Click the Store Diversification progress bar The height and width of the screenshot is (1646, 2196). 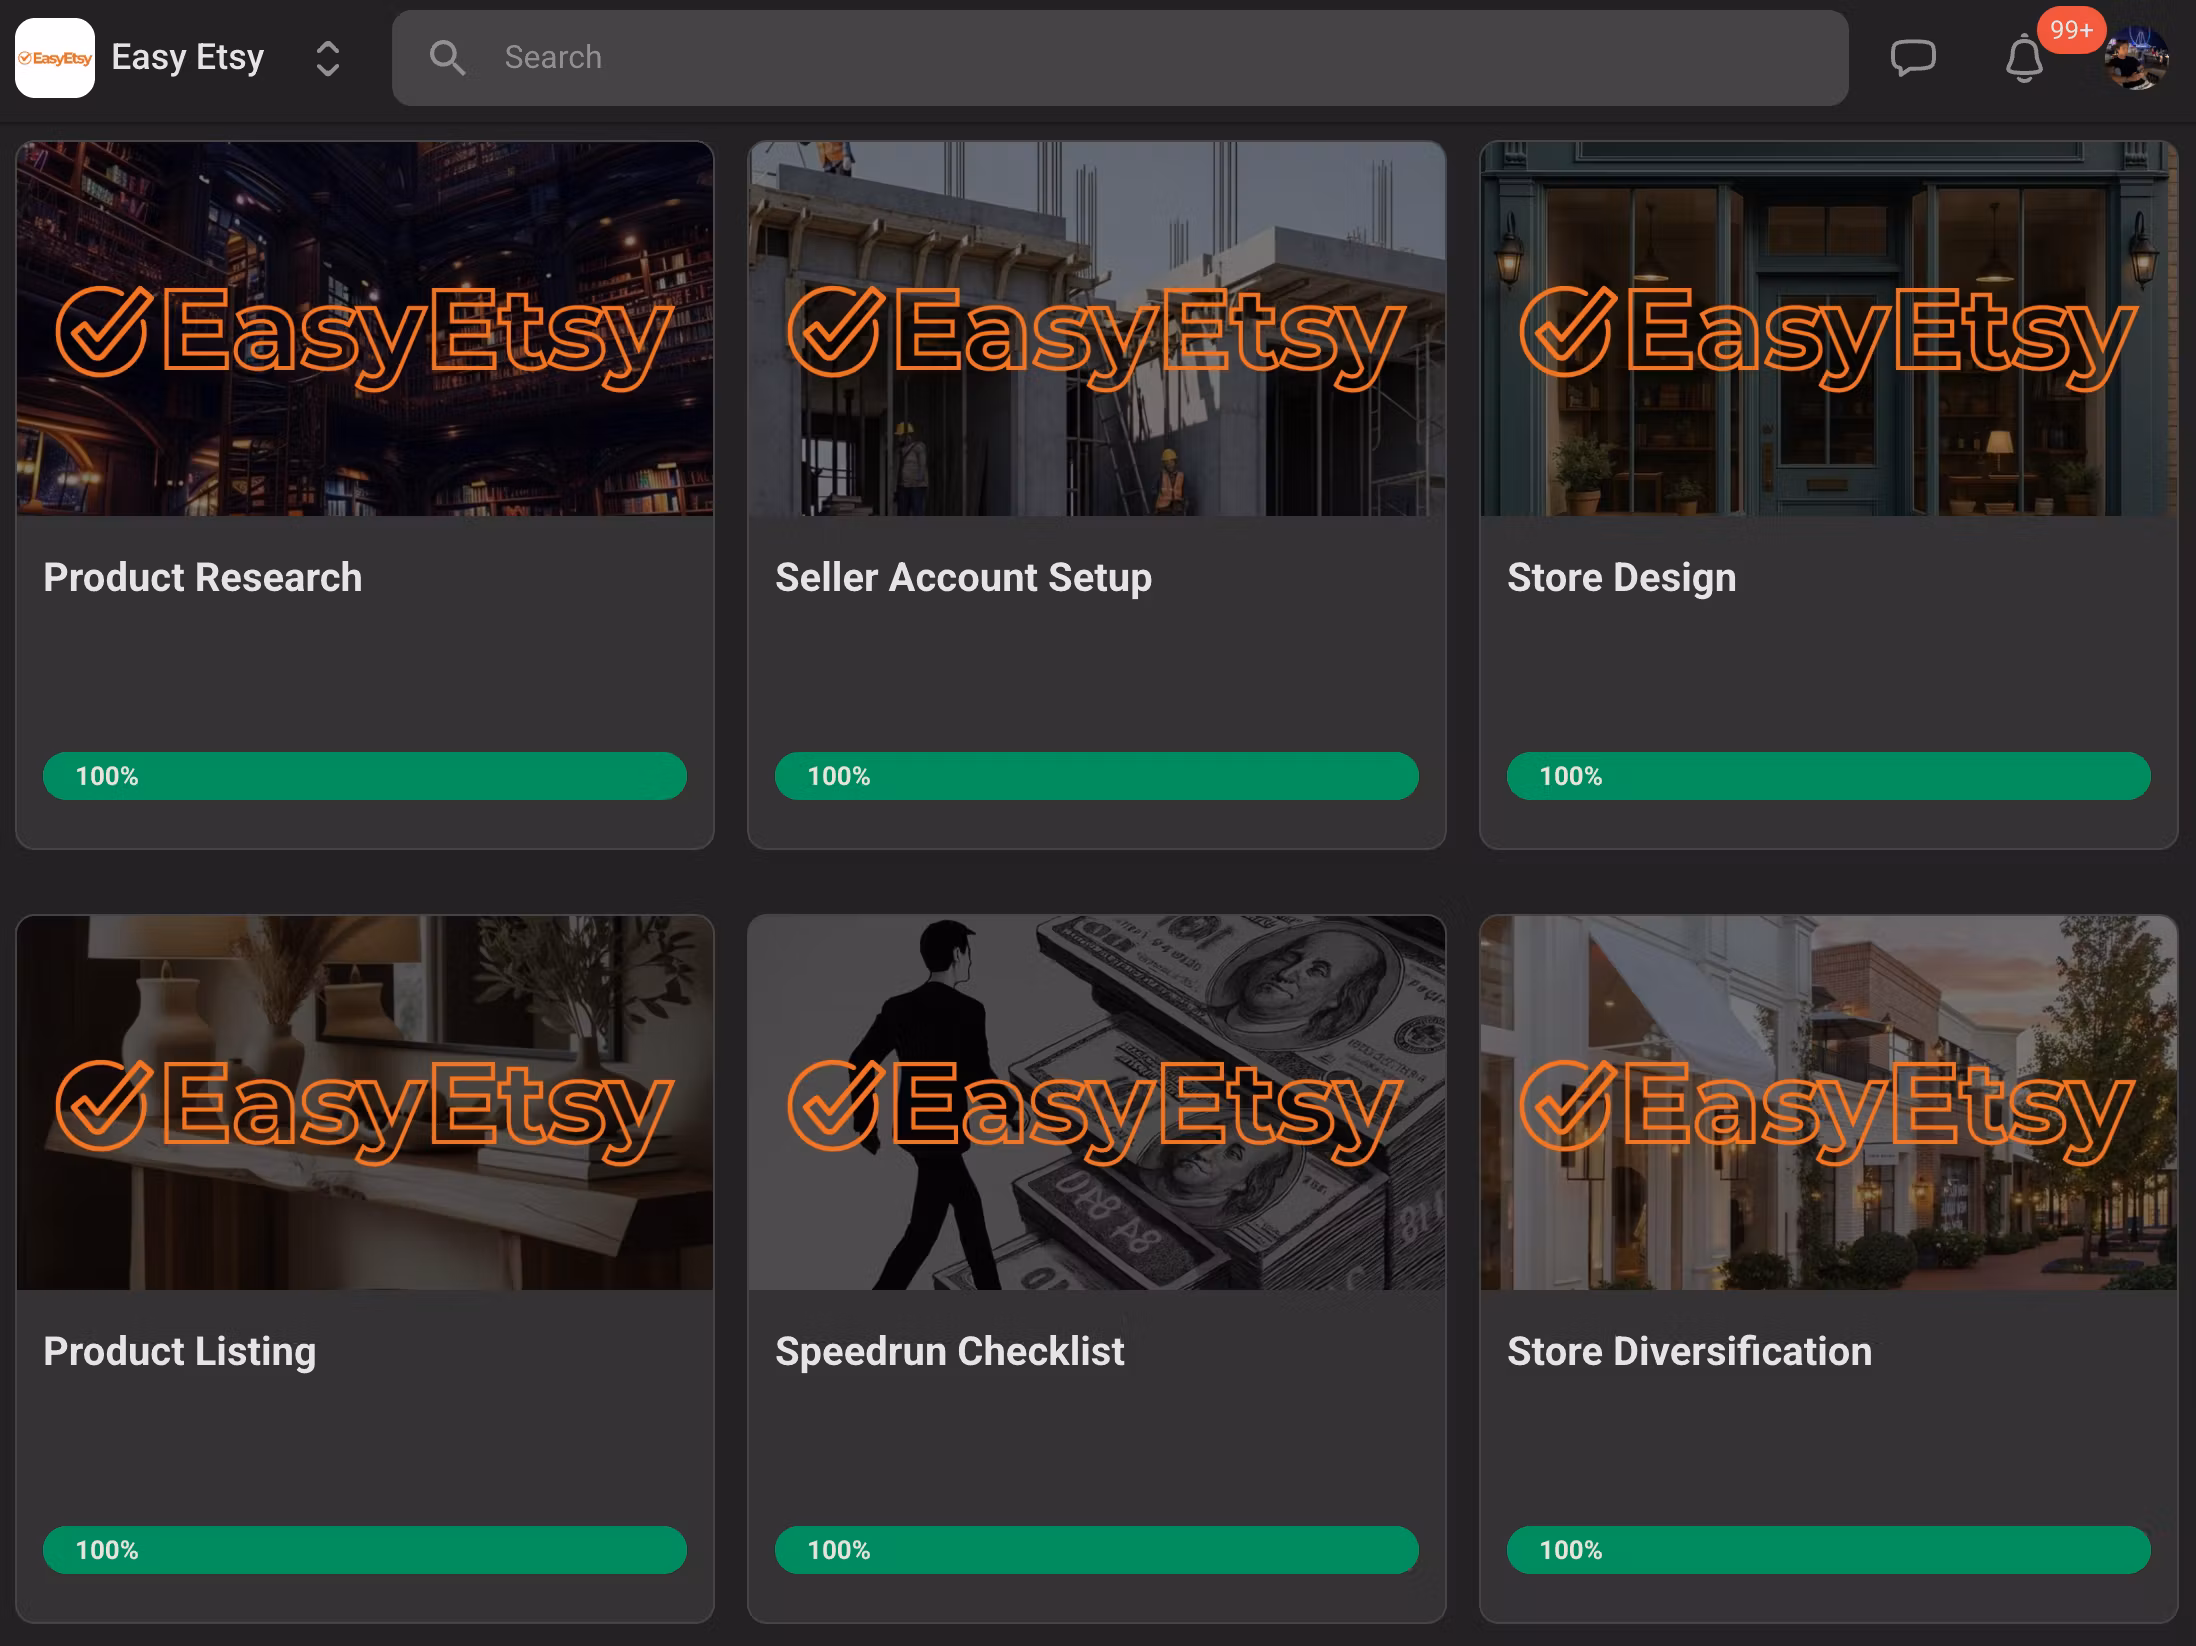(x=1829, y=1550)
